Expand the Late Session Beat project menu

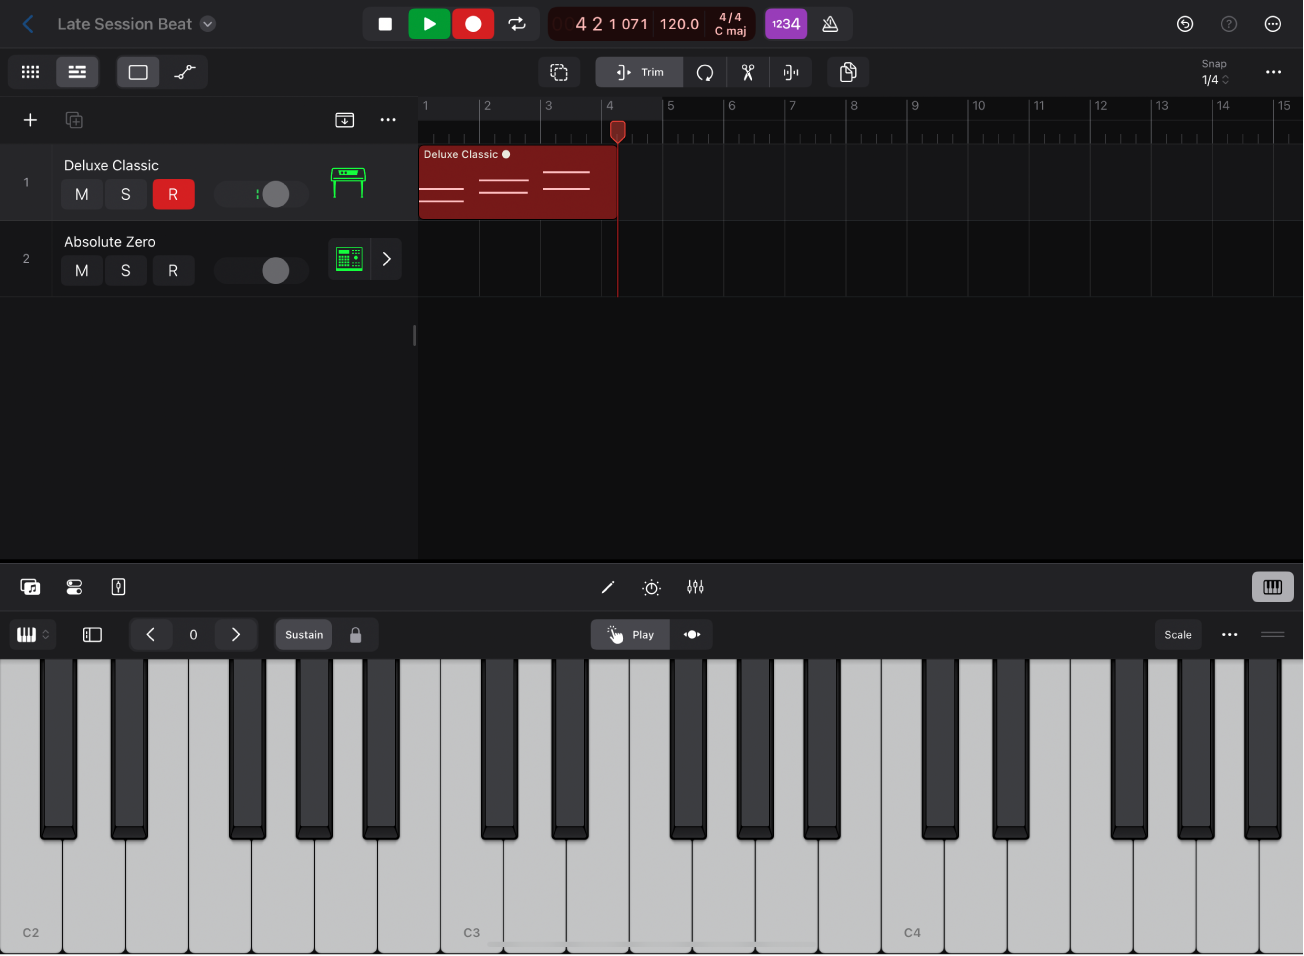[x=207, y=23]
